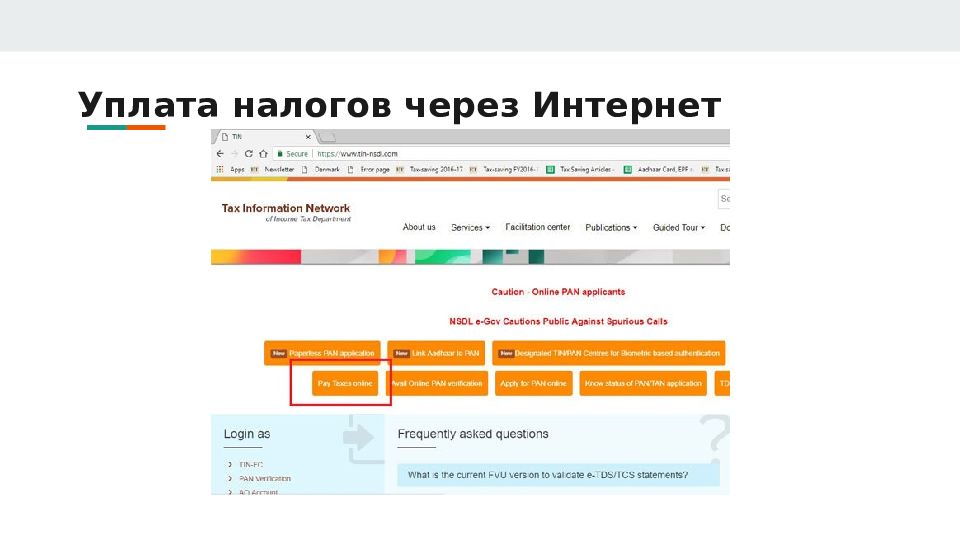Open the Apps grid bookmark icon
This screenshot has height=540, width=960.
220,169
